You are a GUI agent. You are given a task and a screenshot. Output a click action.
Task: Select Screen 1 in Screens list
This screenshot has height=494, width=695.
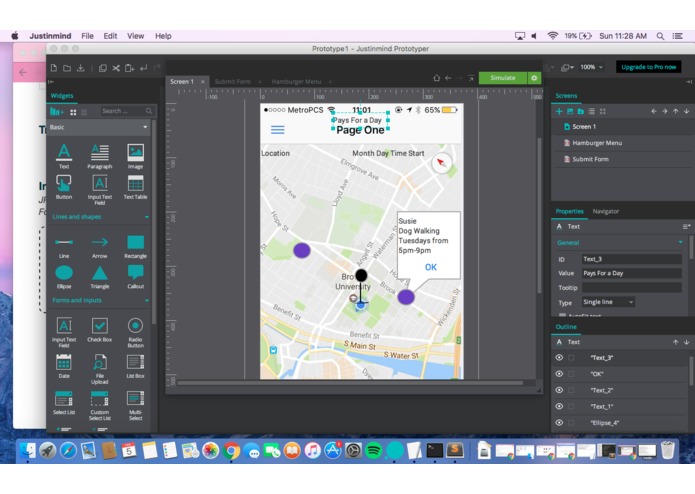584,127
